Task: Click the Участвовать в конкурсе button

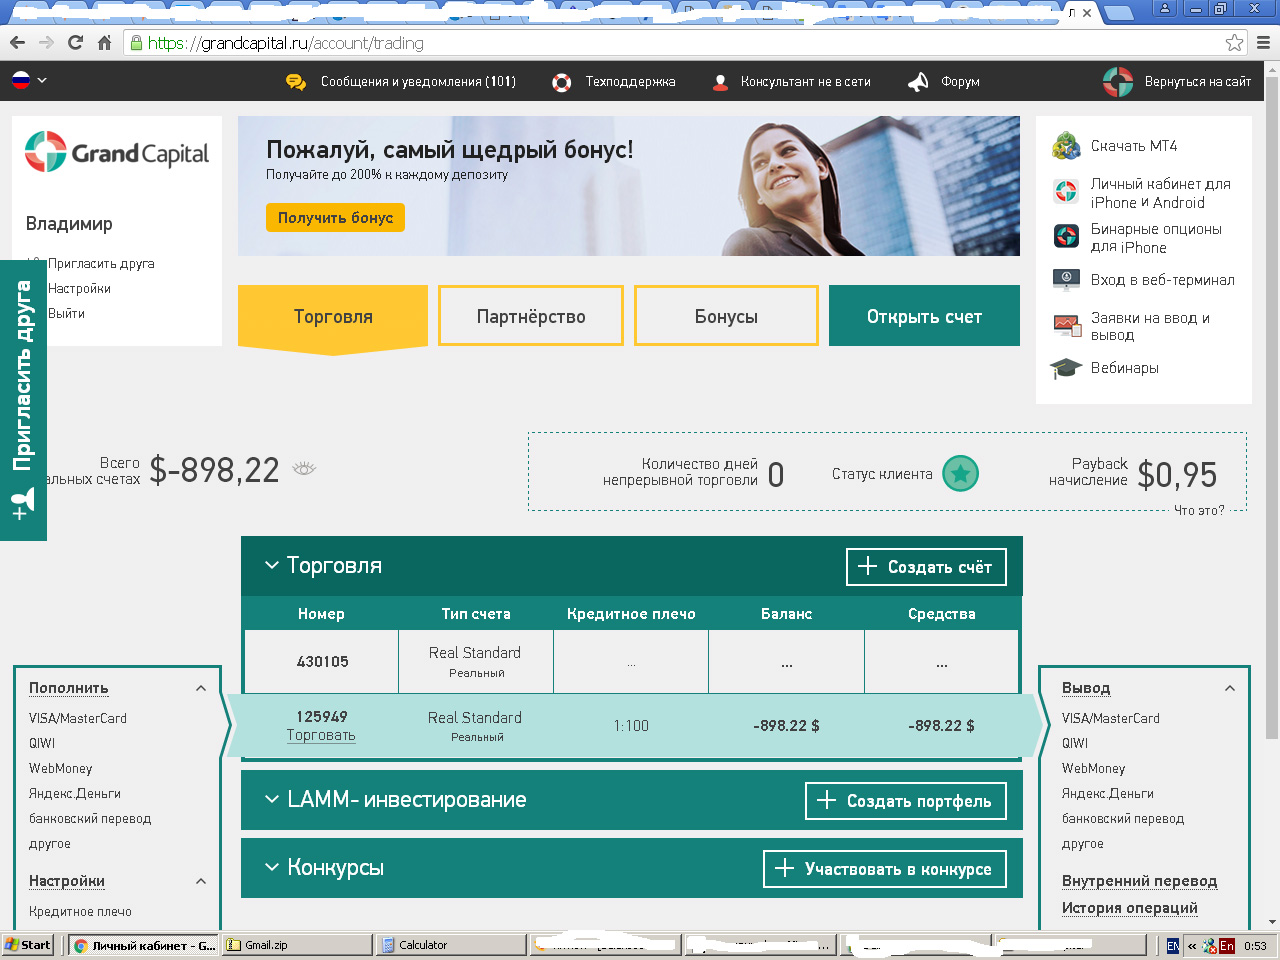Action: [x=885, y=868]
